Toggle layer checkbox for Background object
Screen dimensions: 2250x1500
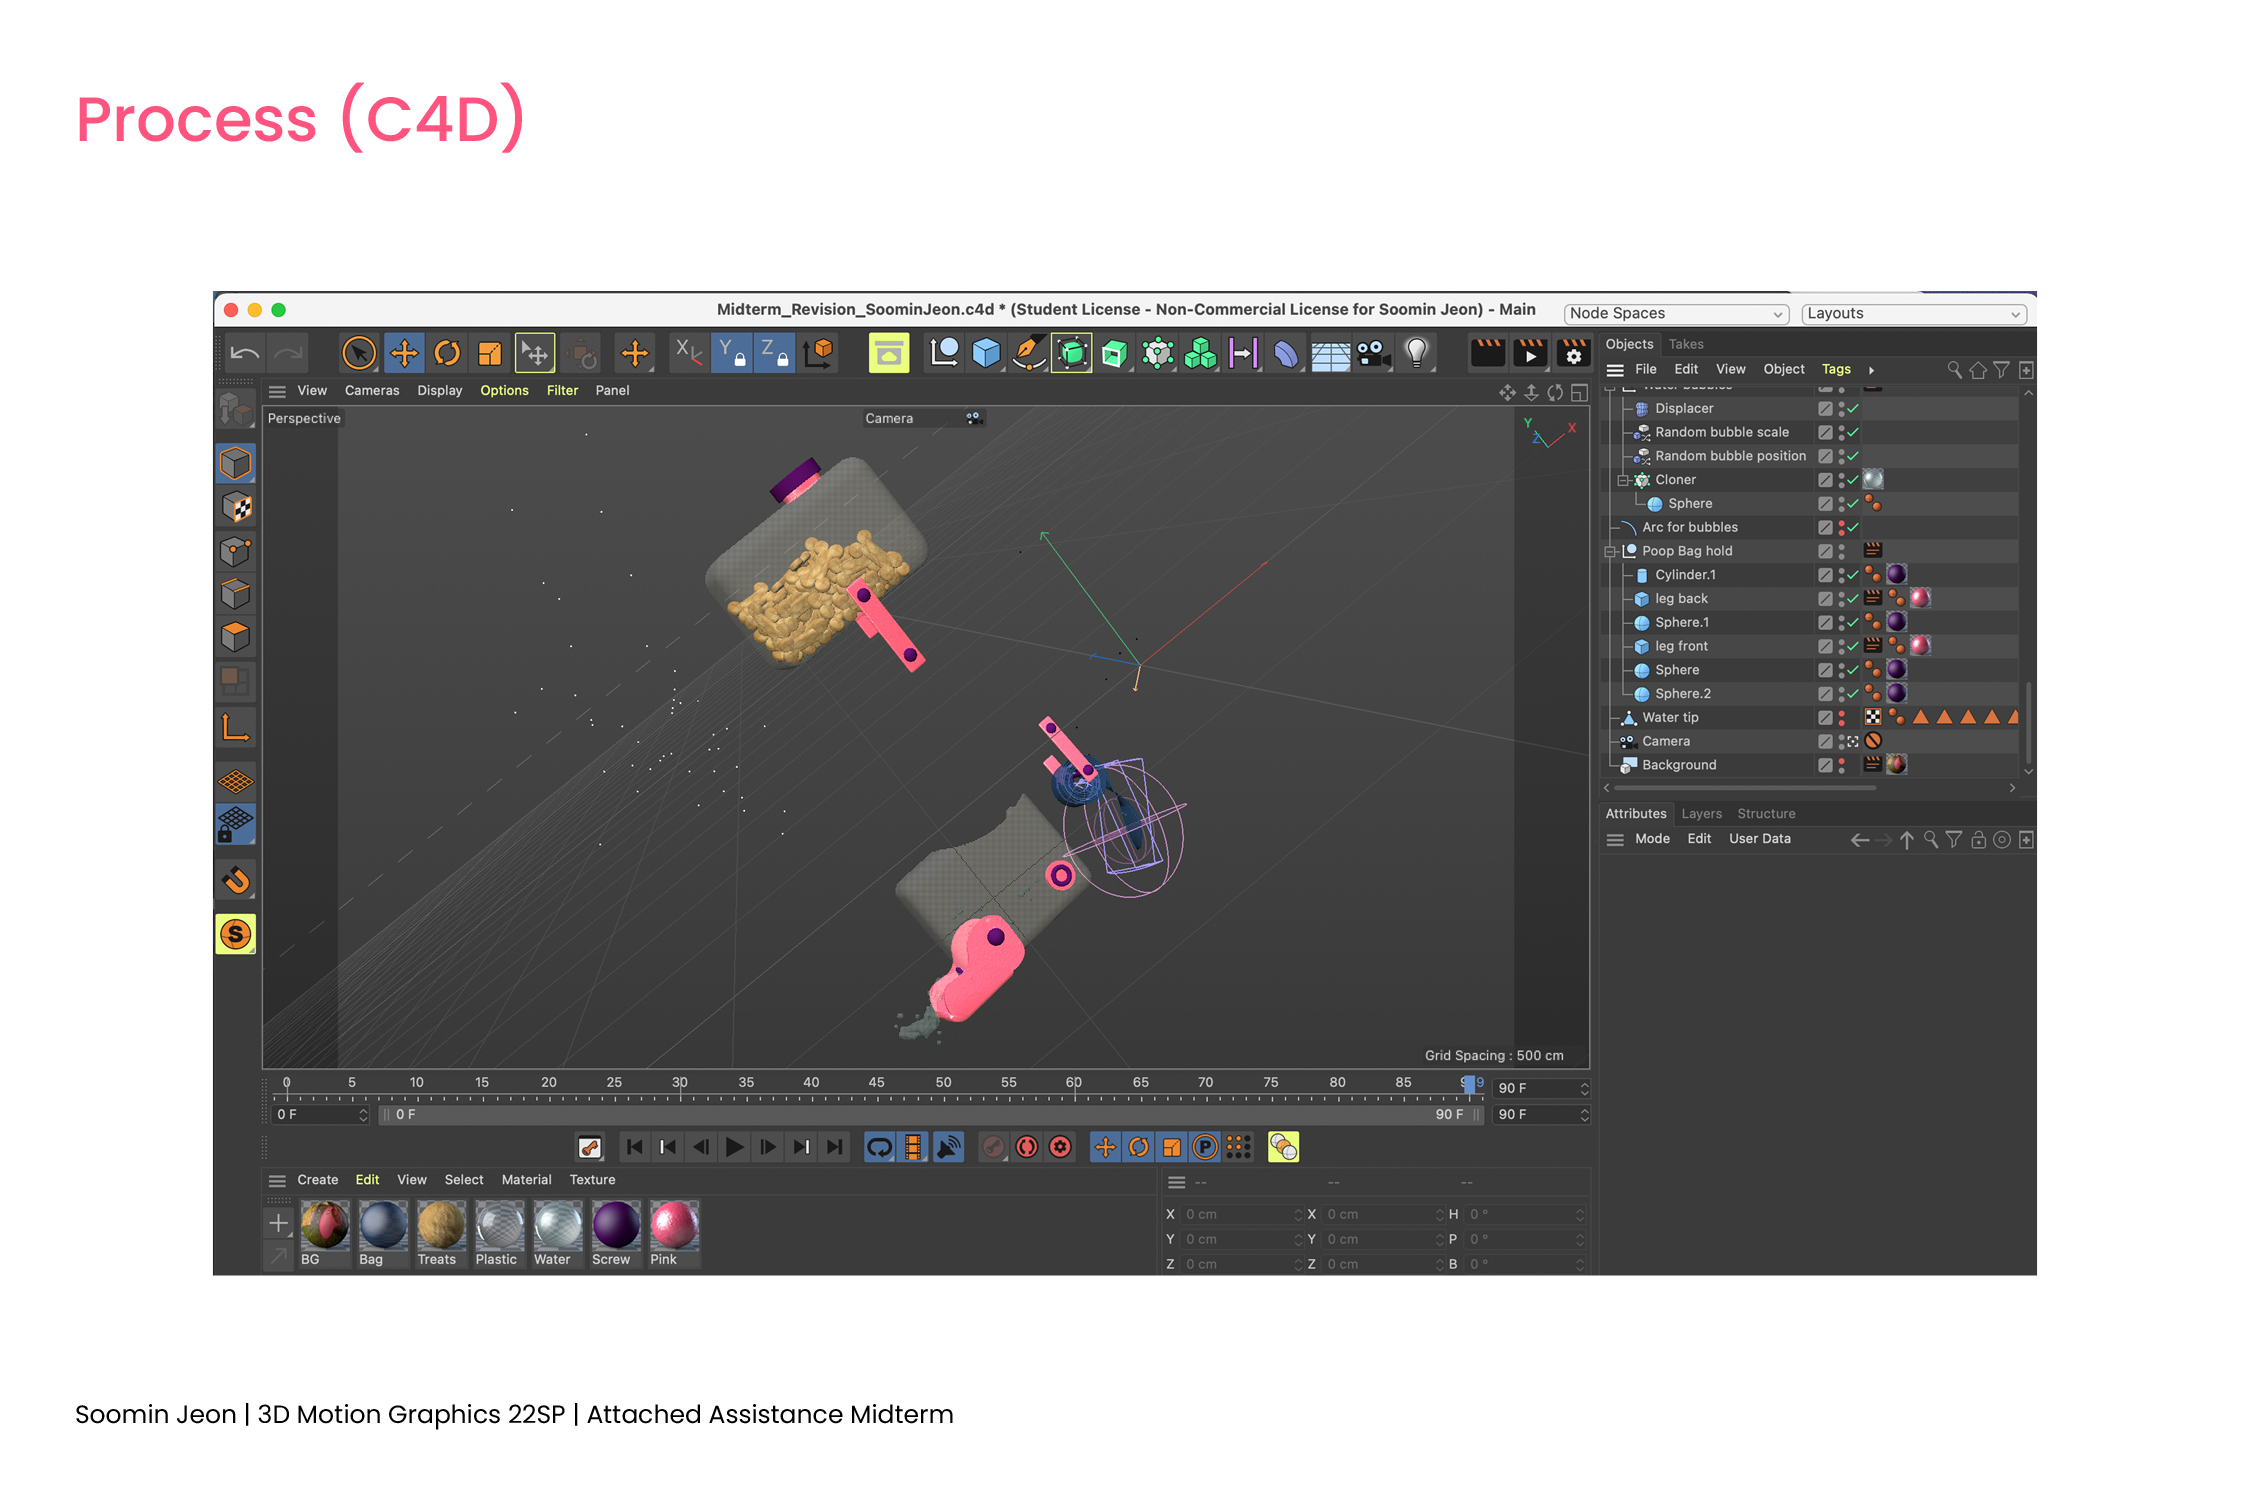(x=1825, y=765)
